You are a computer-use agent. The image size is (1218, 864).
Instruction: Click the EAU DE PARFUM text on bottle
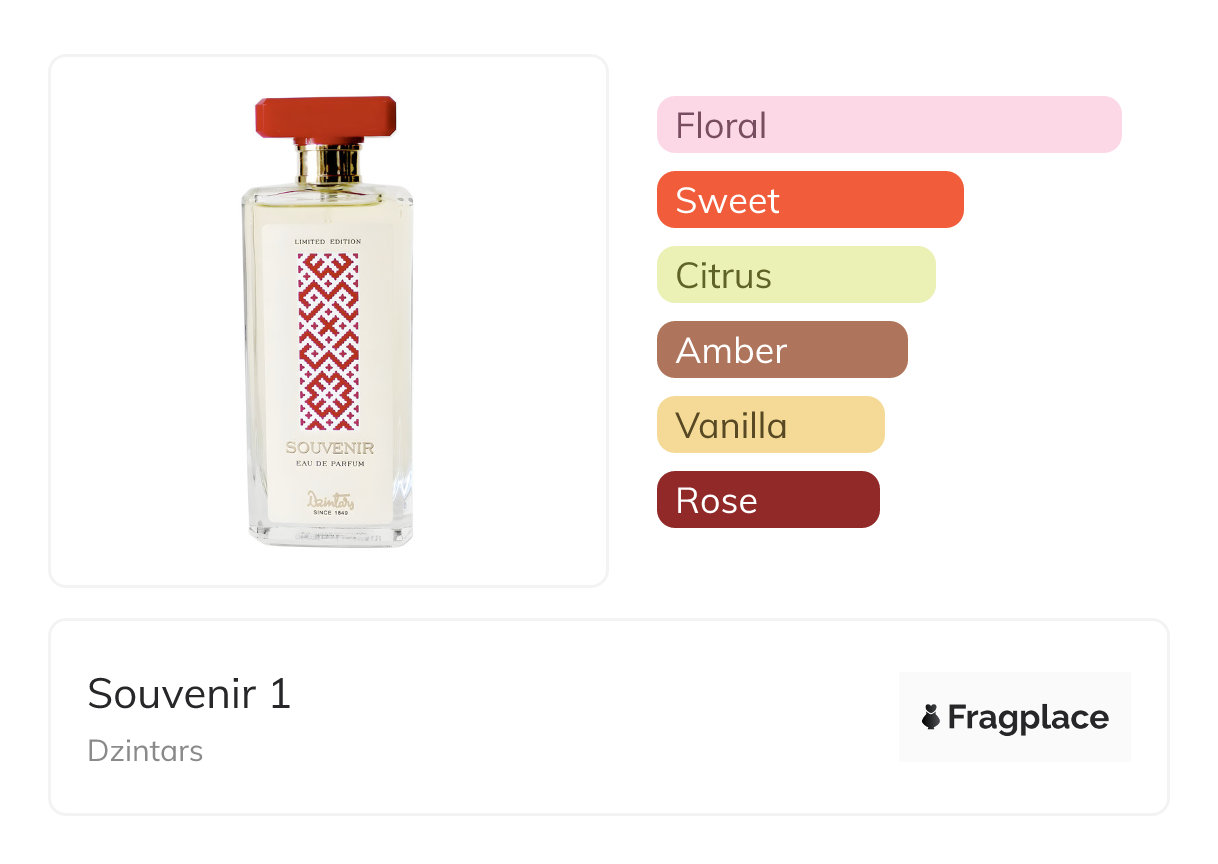click(329, 462)
